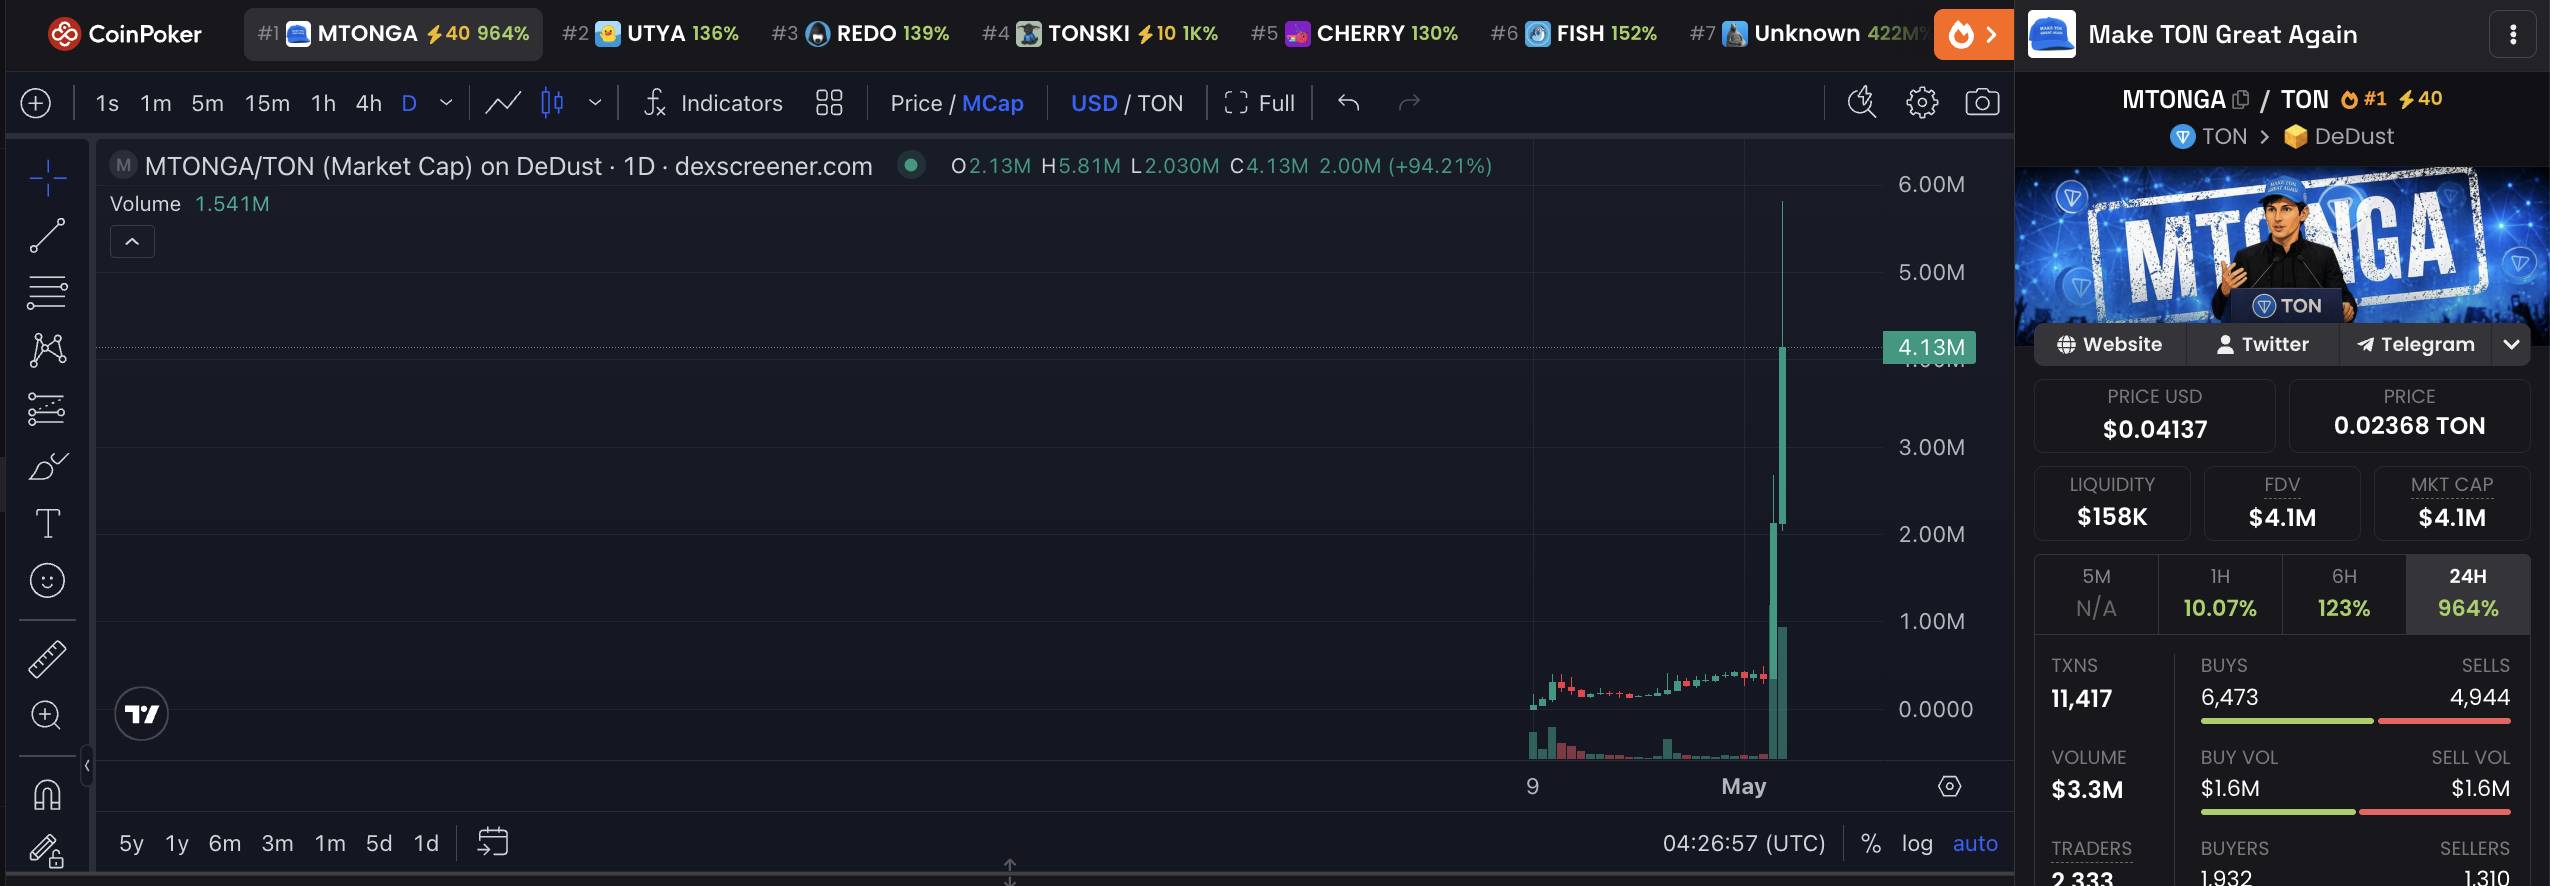
Task: Open the Fibonacci retracement tools
Action: coord(47,293)
